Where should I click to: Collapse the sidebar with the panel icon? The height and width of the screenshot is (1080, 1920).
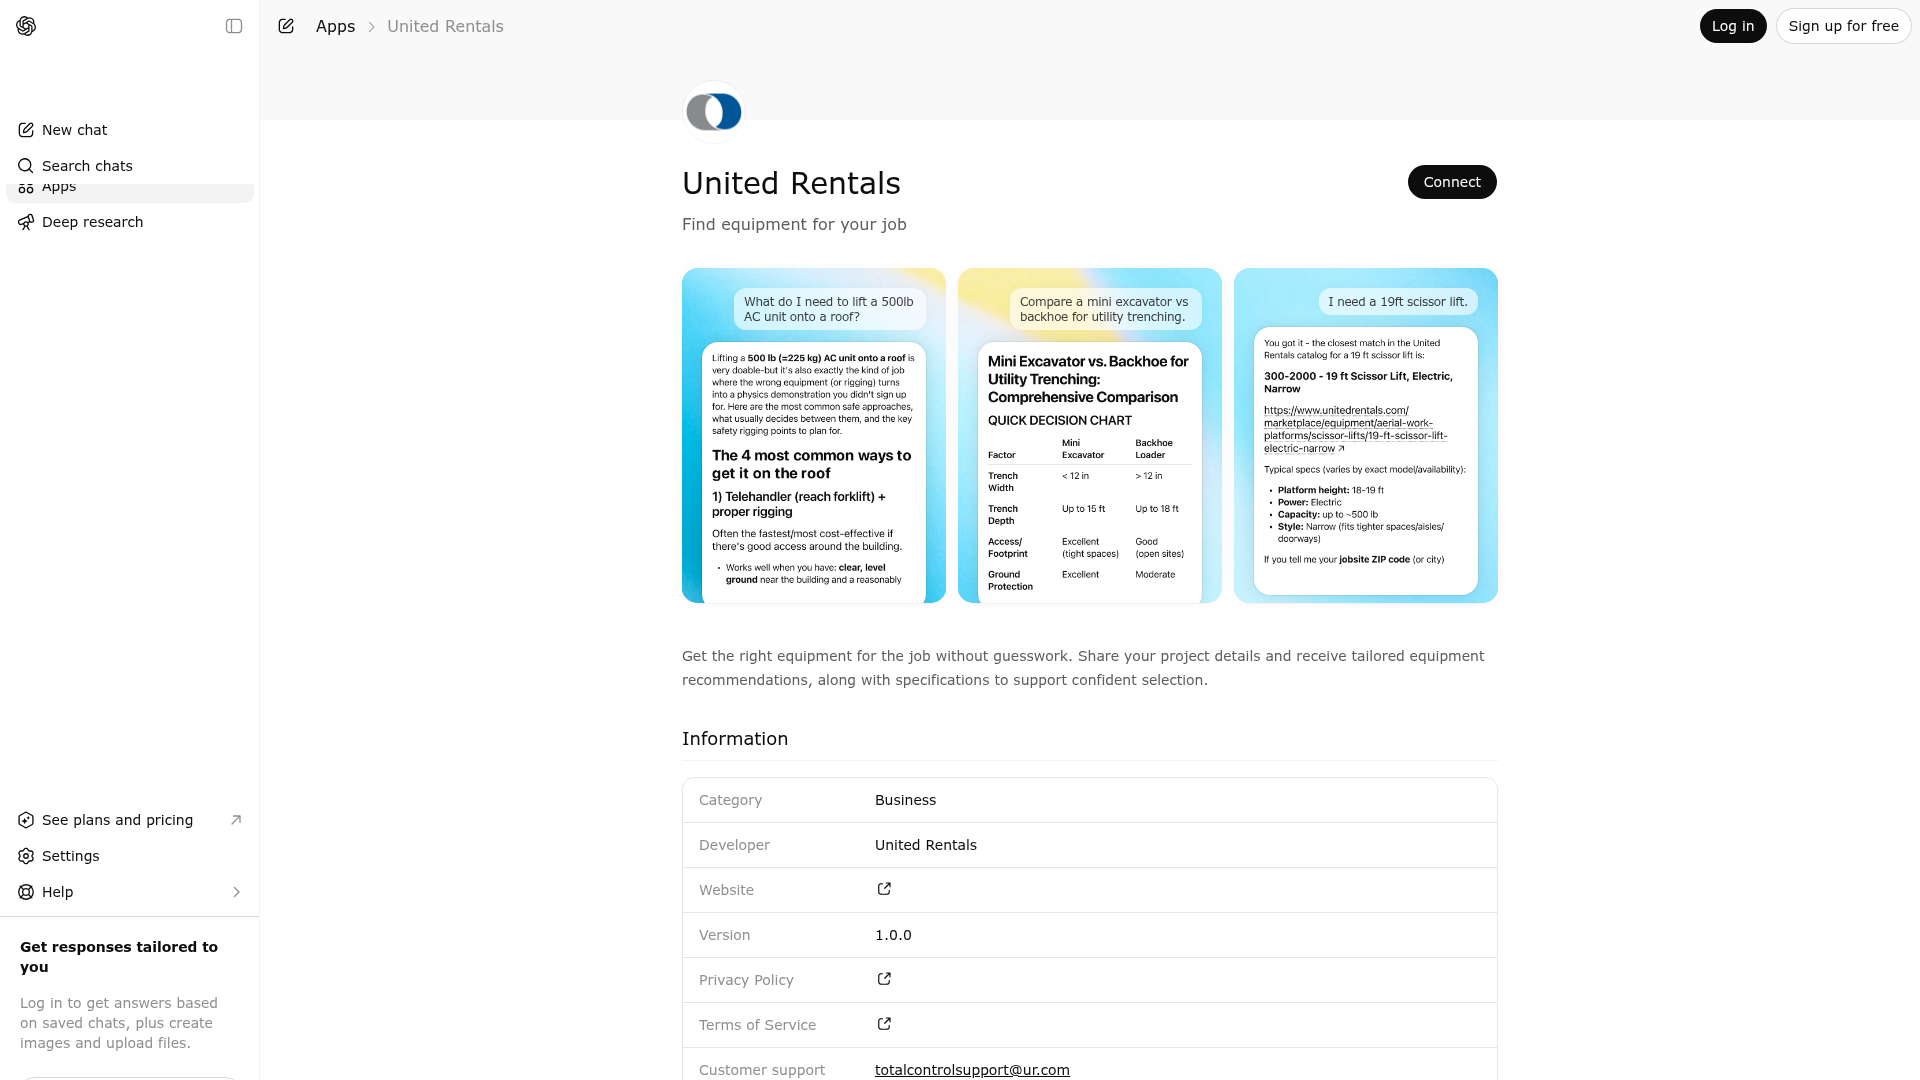click(234, 26)
